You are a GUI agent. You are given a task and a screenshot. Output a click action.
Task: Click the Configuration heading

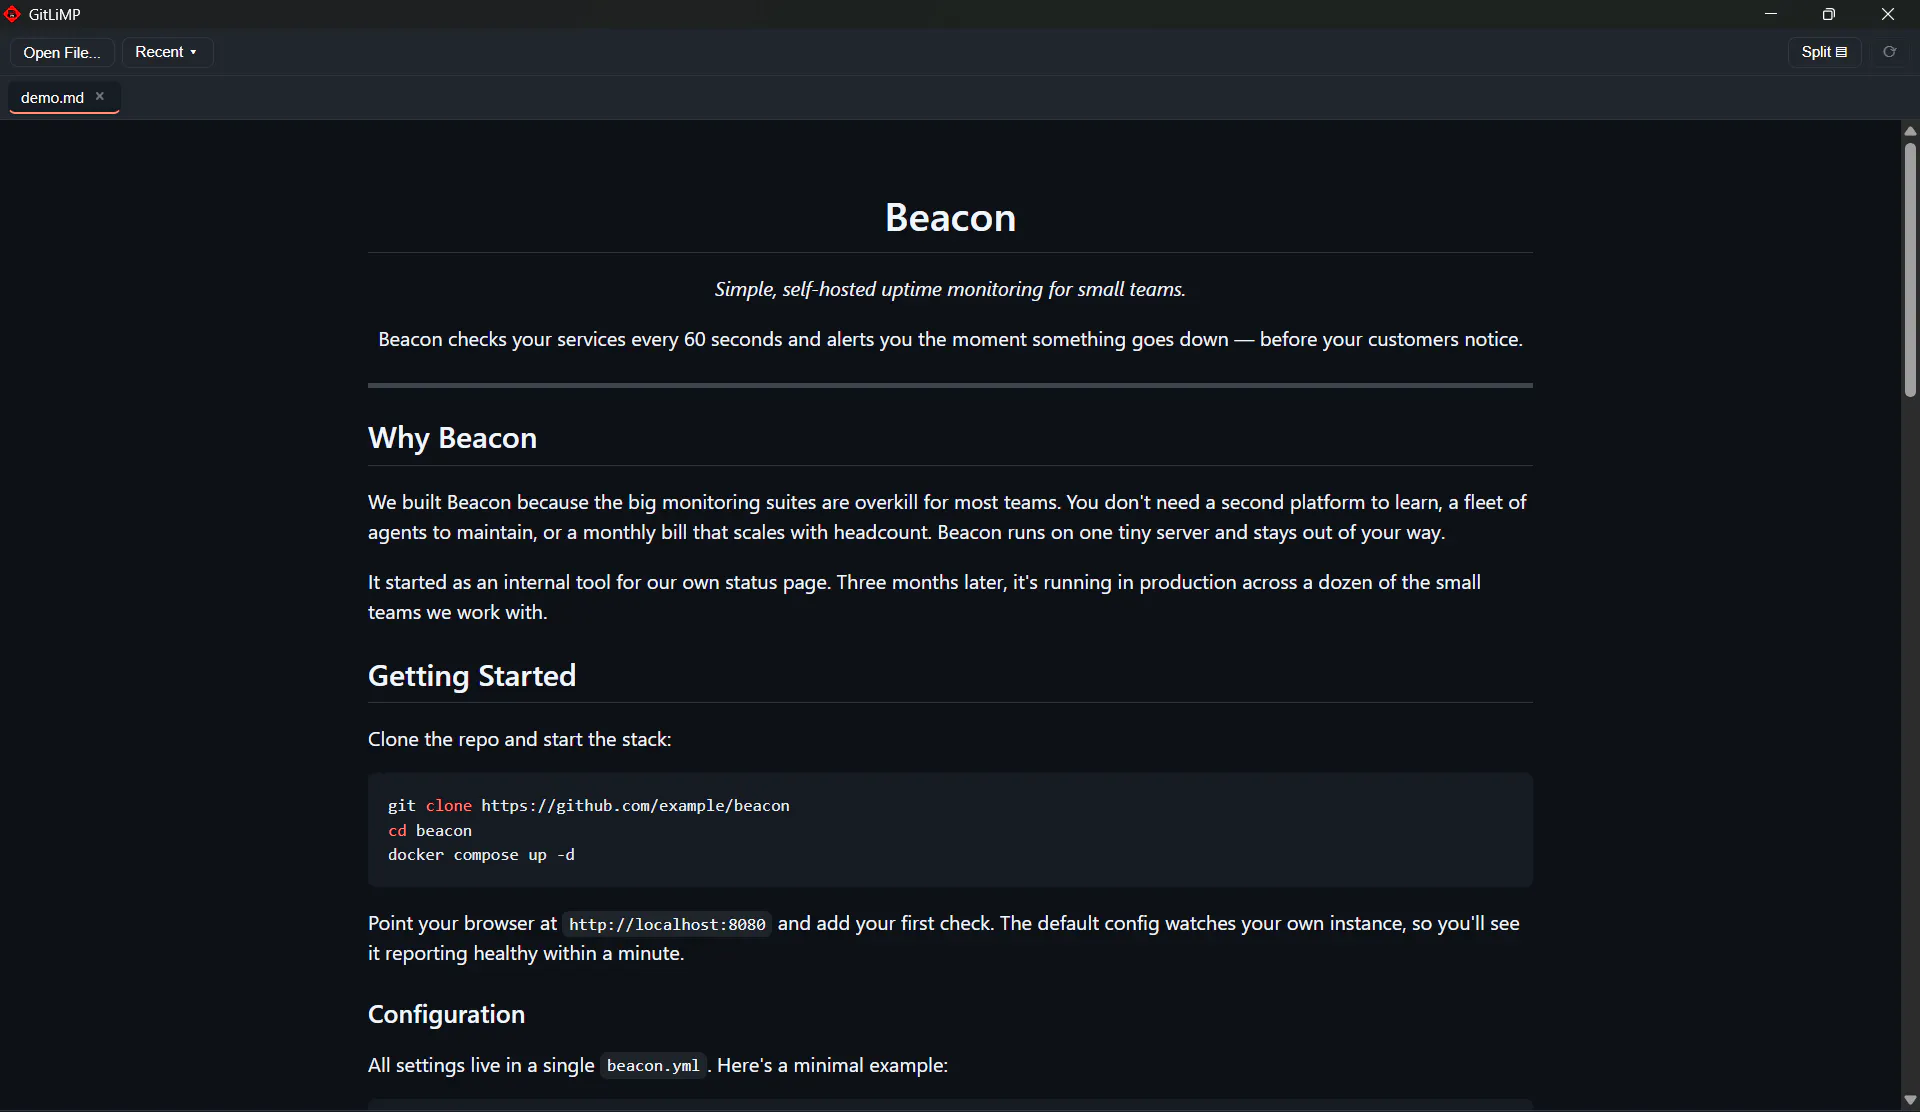point(446,1014)
